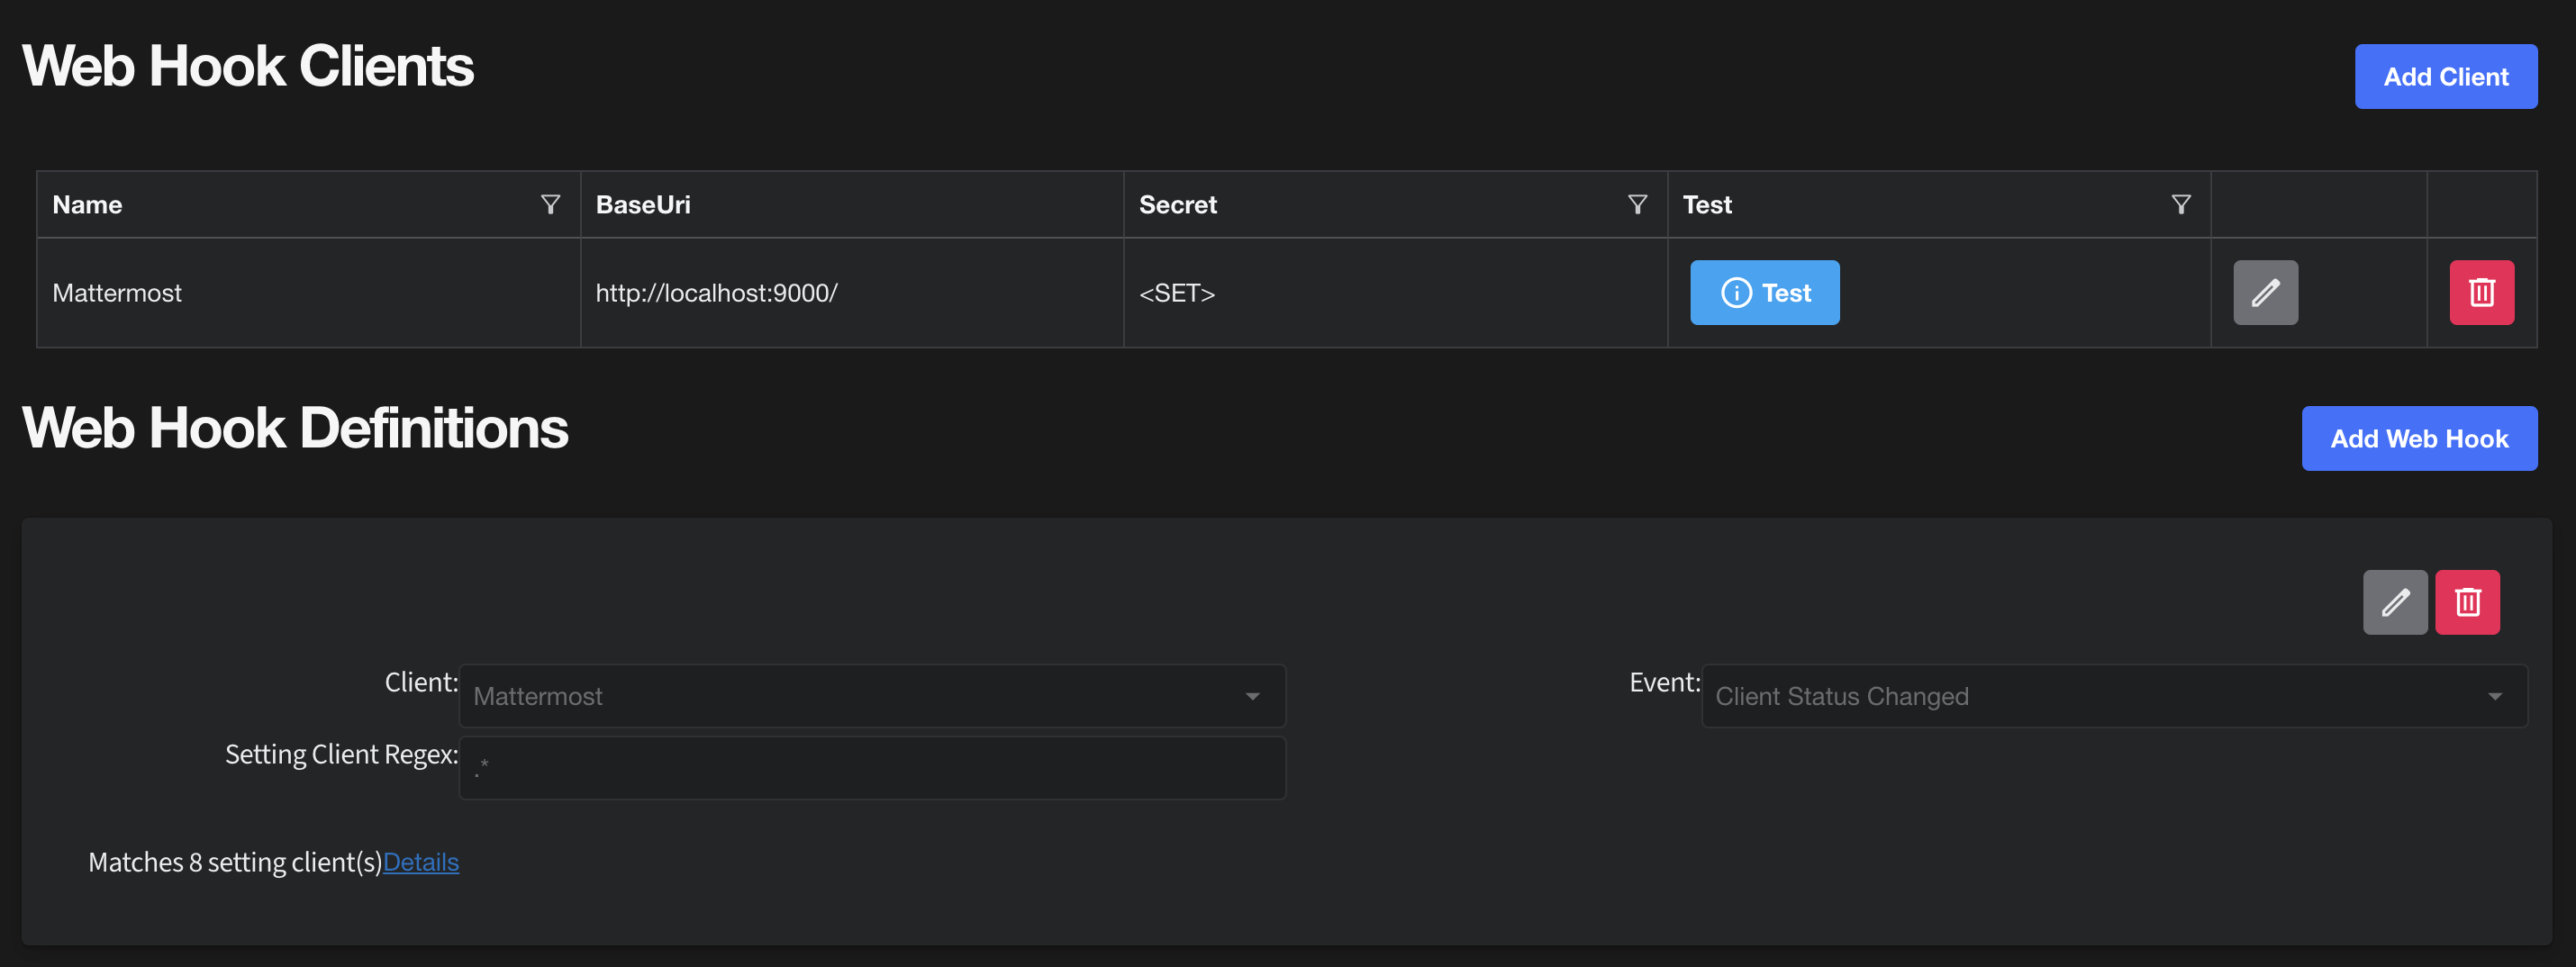The image size is (2576, 967).
Task: Click the Client: label
Action: click(x=421, y=682)
